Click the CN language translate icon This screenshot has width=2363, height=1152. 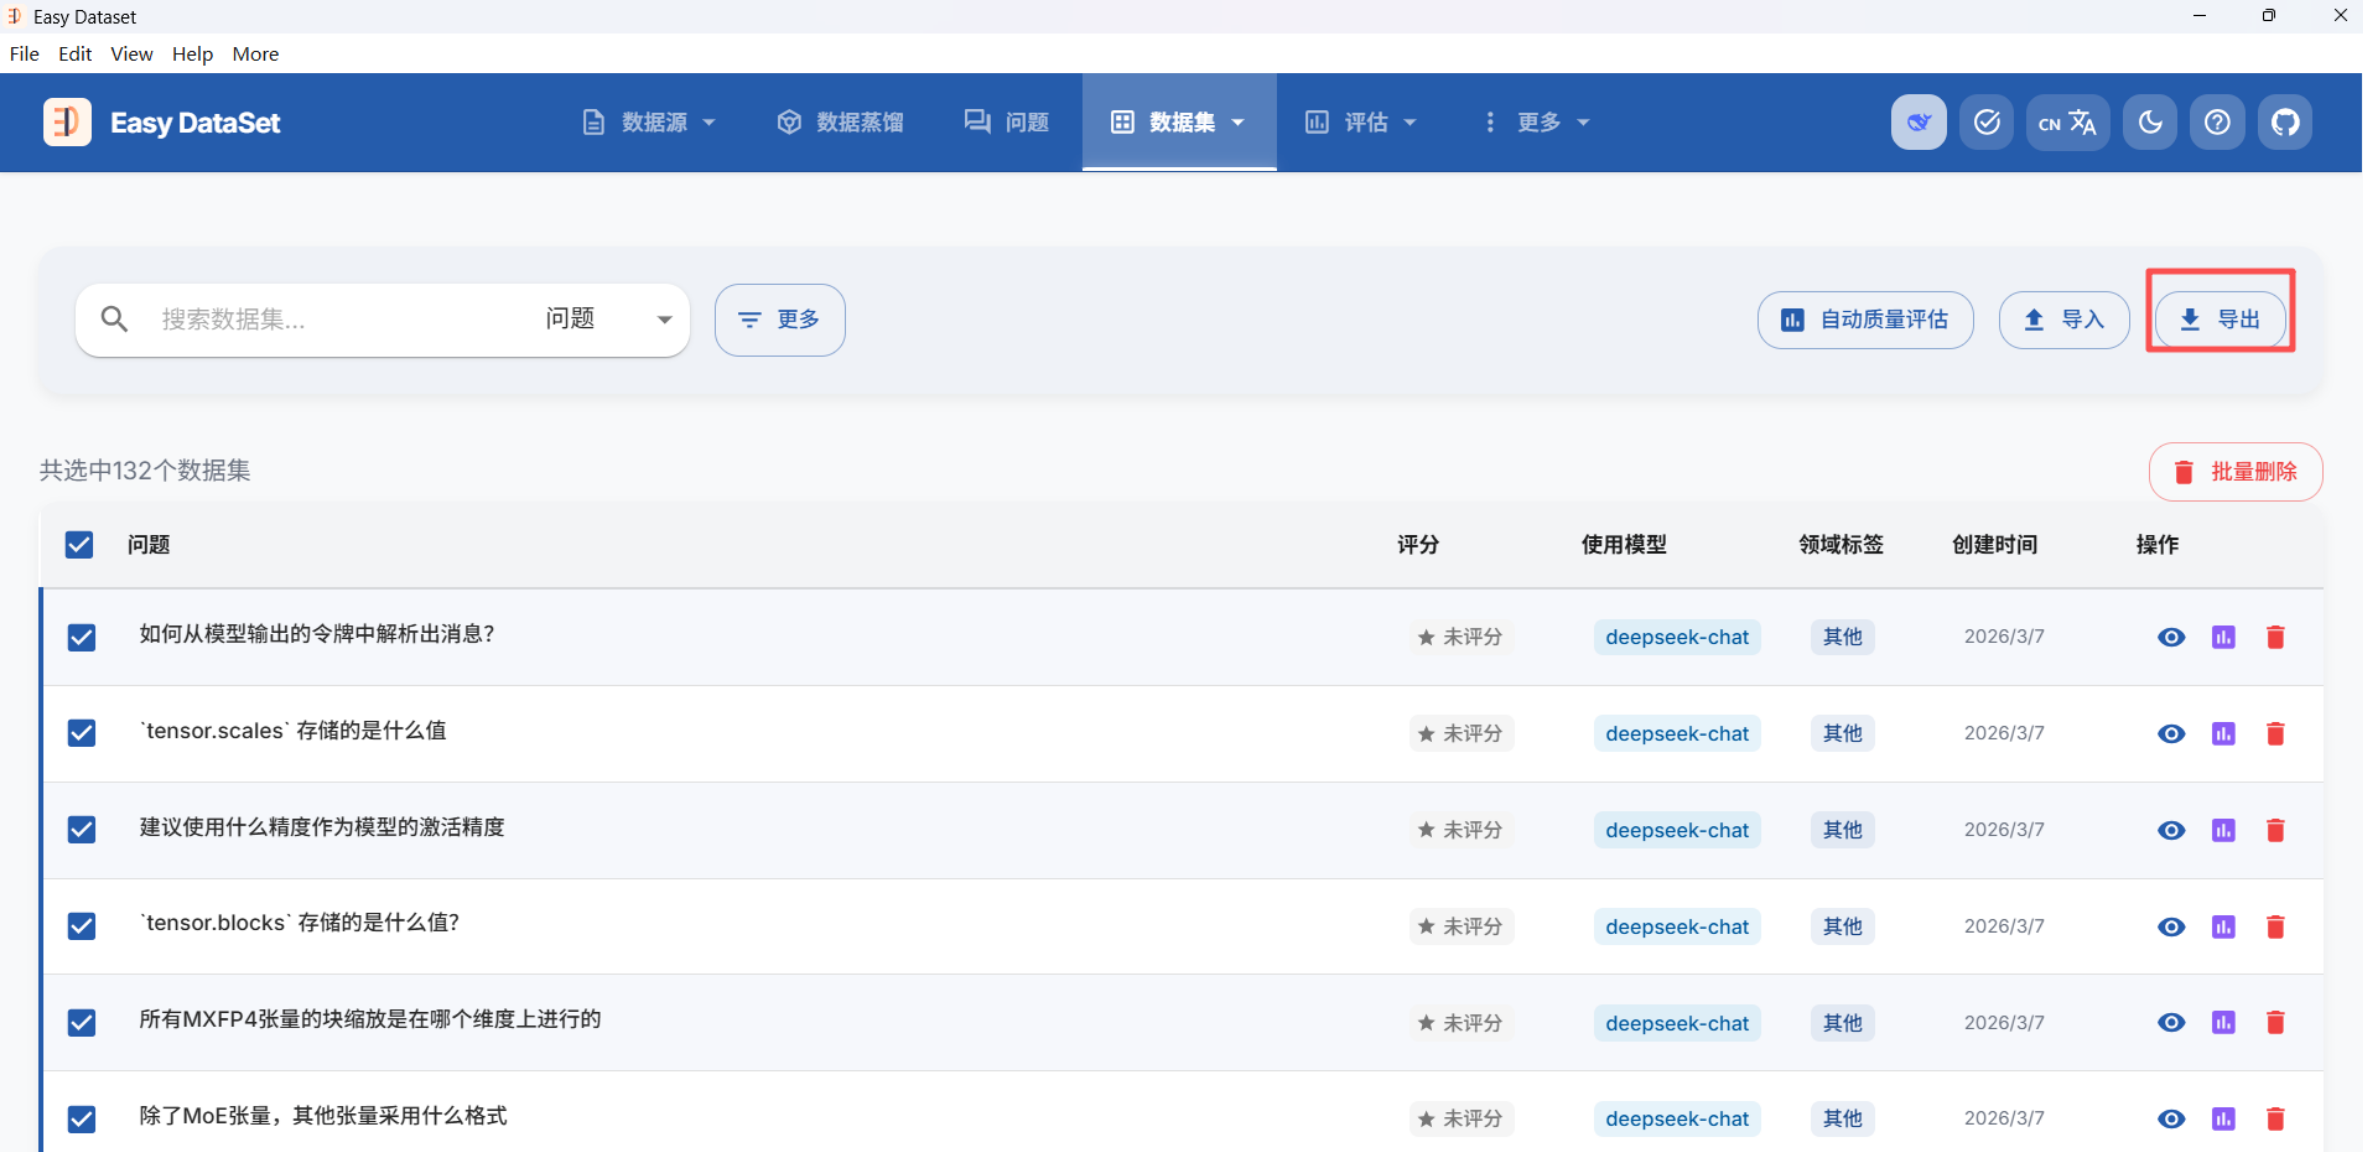pyautogui.click(x=2067, y=122)
